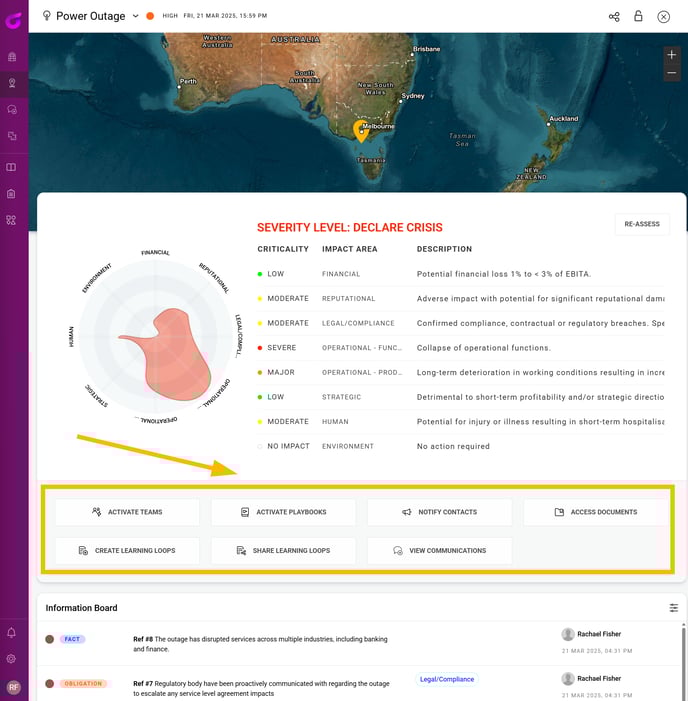Click the Activate Playbooks button
The width and height of the screenshot is (688, 701).
point(283,512)
